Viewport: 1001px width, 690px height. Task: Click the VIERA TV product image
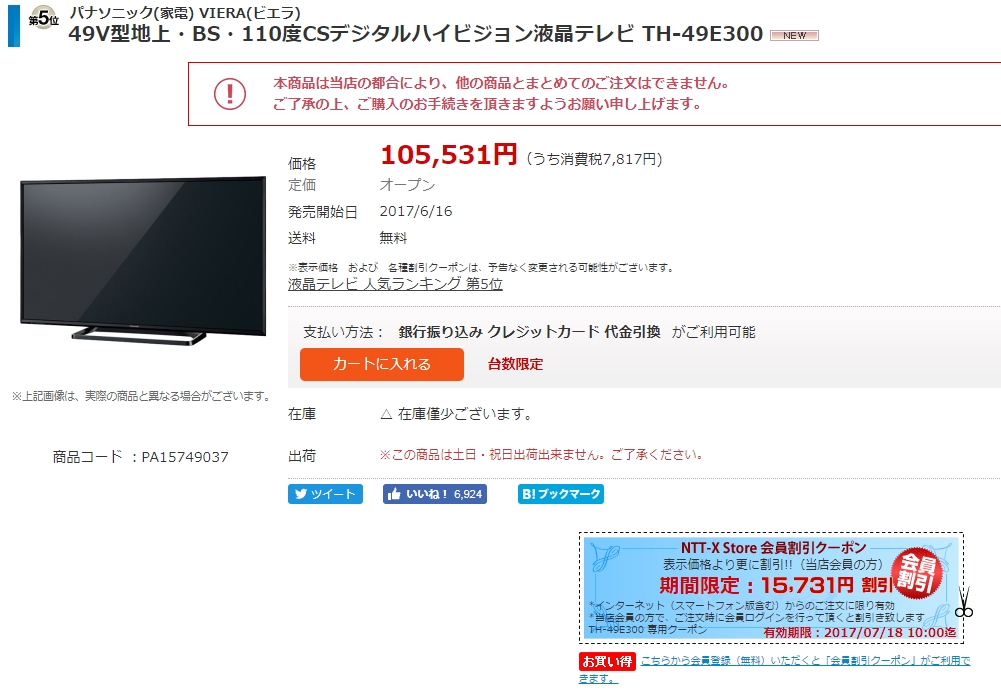143,260
